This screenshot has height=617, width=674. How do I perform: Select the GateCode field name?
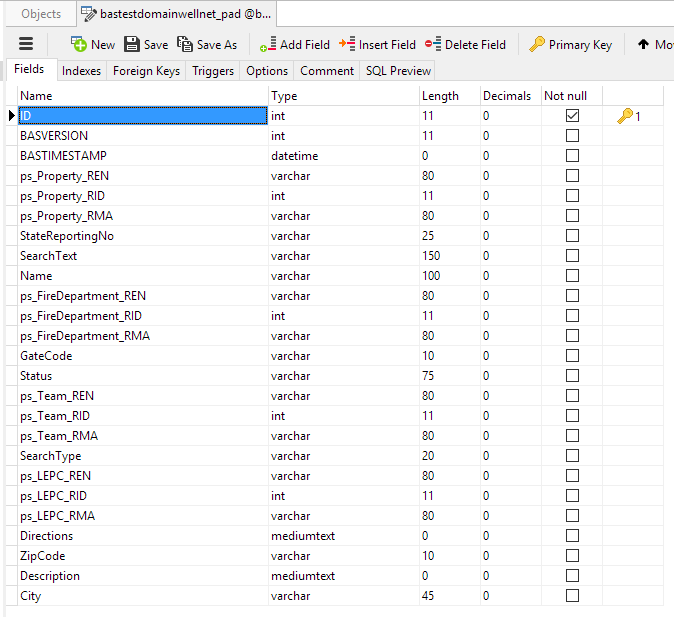(46, 356)
